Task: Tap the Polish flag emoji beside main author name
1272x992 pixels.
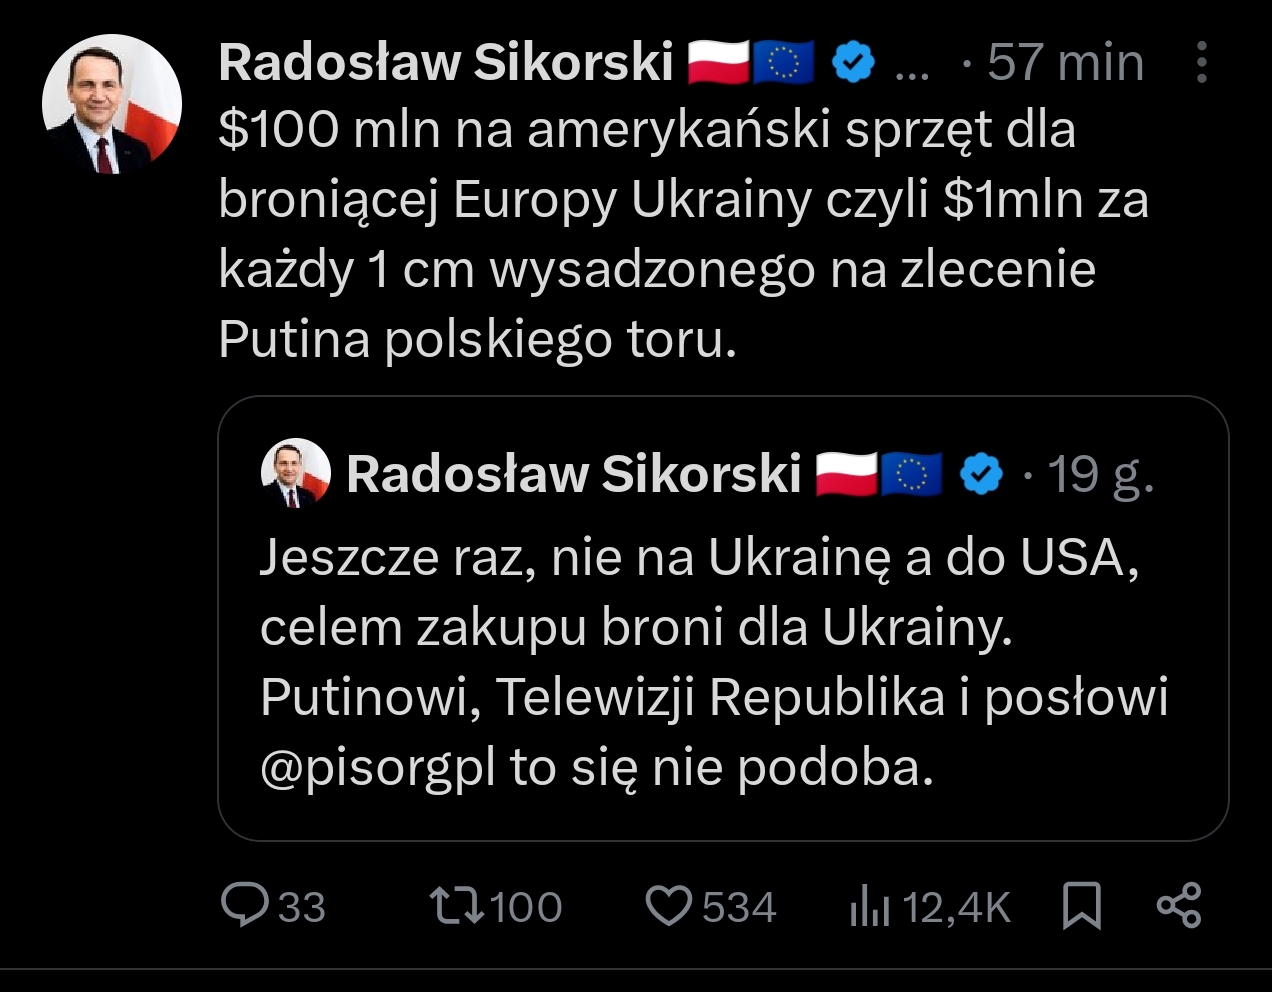Action: click(x=718, y=63)
